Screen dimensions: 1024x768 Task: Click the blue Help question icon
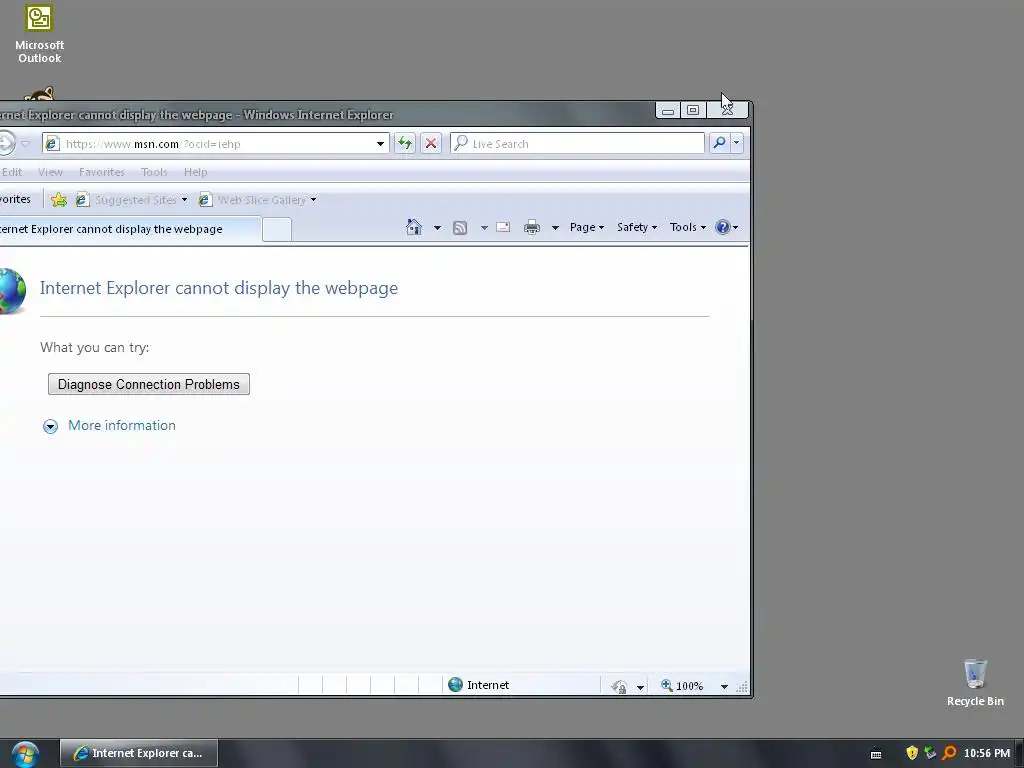click(722, 227)
